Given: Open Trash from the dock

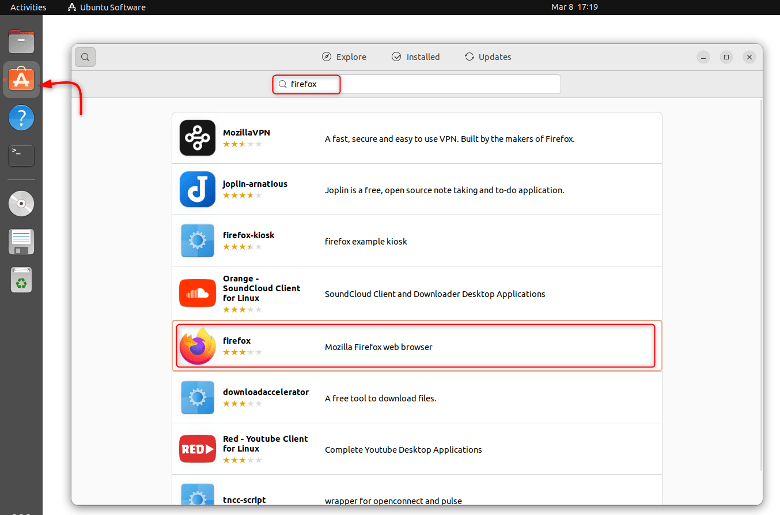Looking at the screenshot, I should pos(21,280).
